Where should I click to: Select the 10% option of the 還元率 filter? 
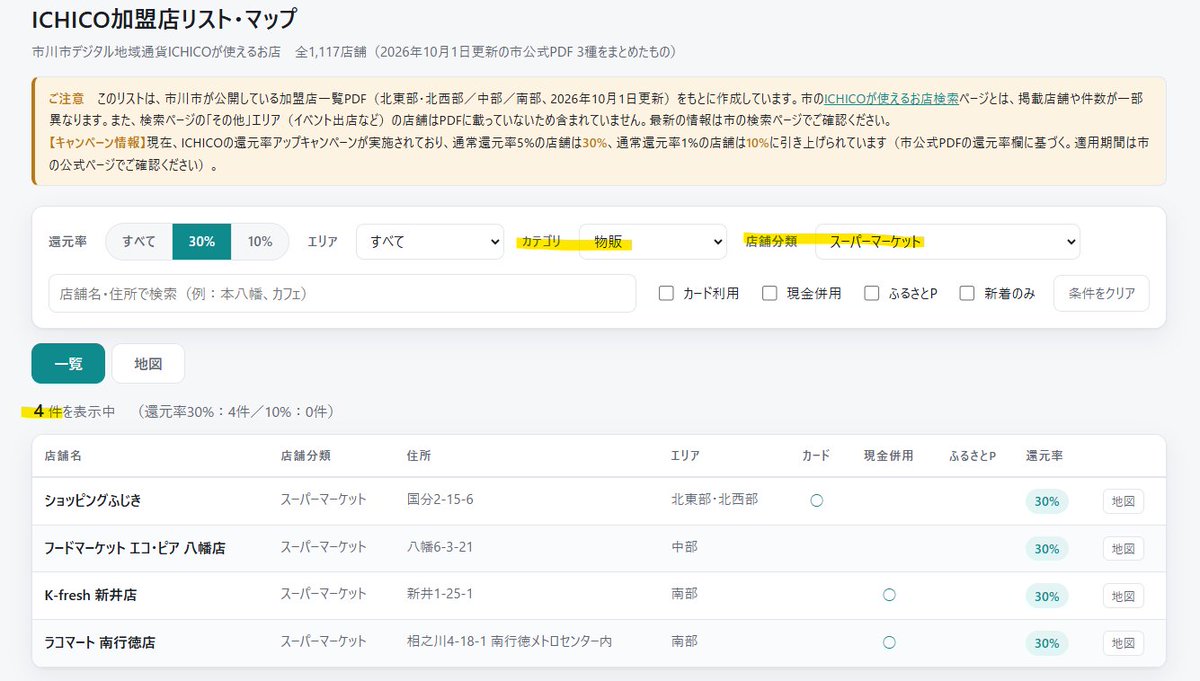(260, 241)
